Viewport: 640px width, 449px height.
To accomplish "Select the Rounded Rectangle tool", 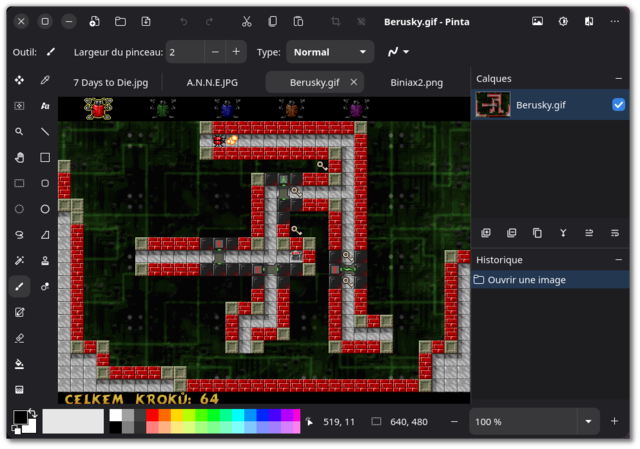I will click(45, 183).
